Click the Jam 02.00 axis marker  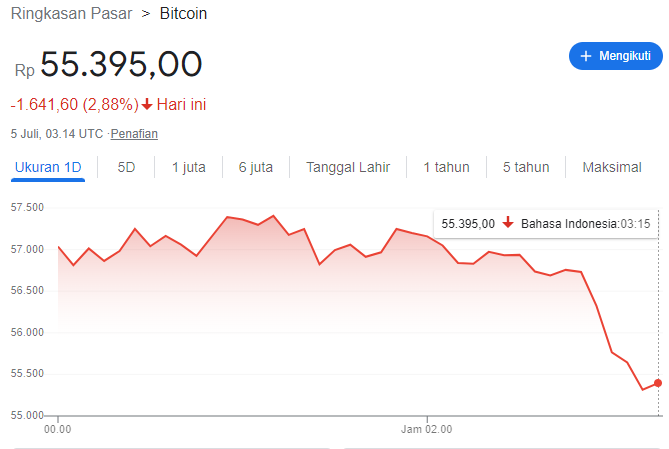click(427, 430)
